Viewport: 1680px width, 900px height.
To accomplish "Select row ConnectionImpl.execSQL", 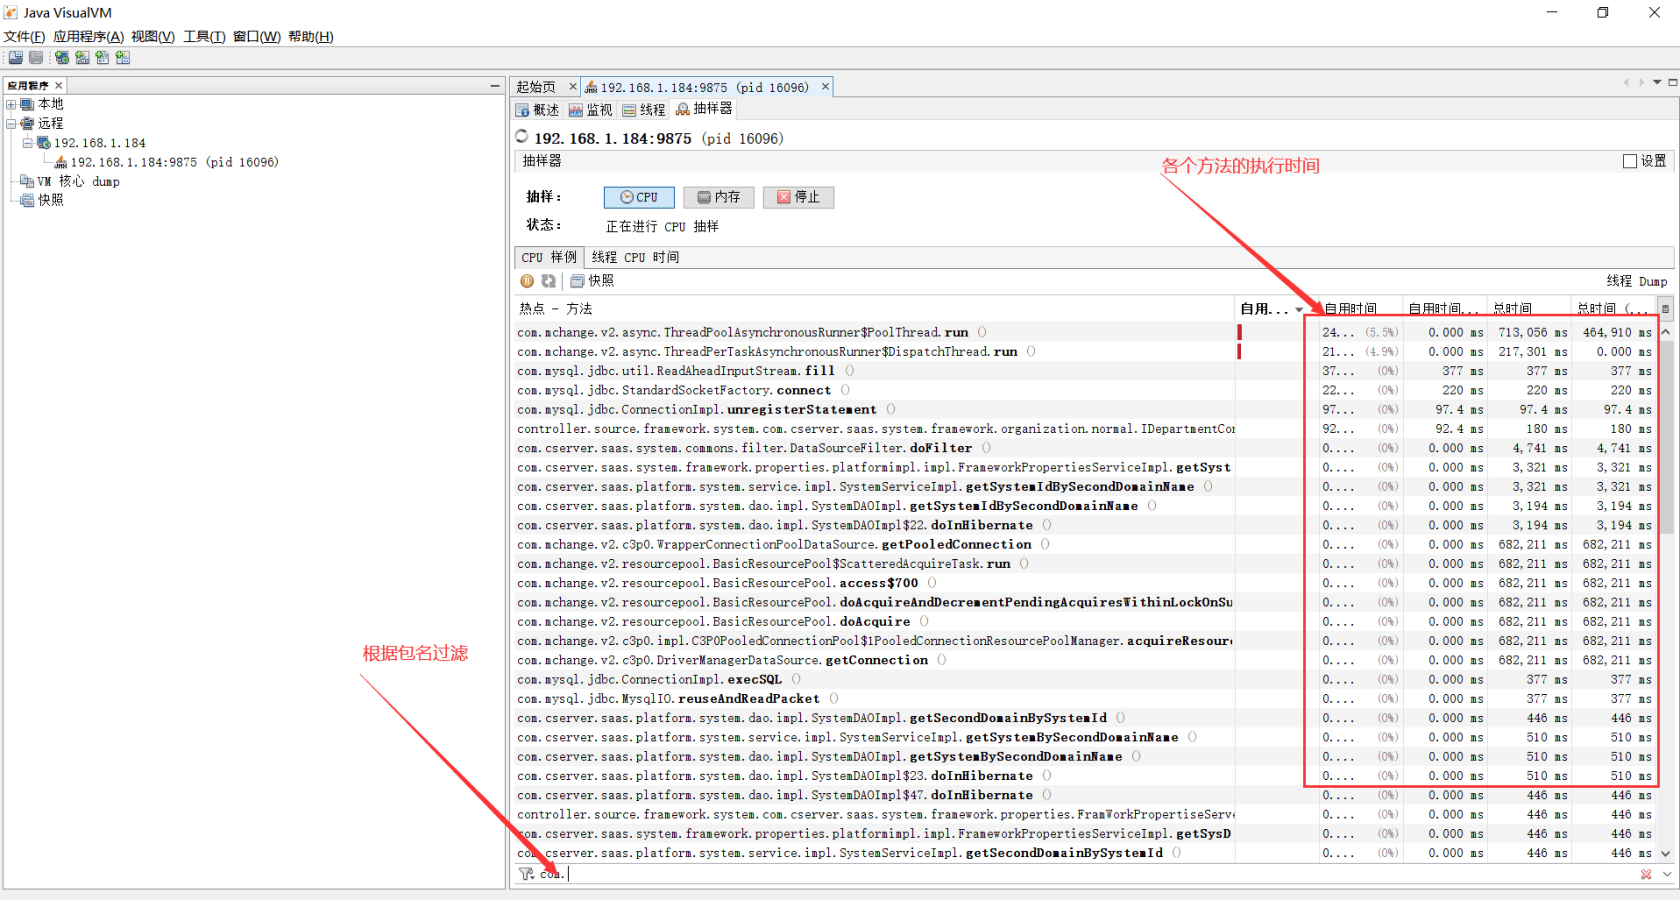I will coord(1084,680).
